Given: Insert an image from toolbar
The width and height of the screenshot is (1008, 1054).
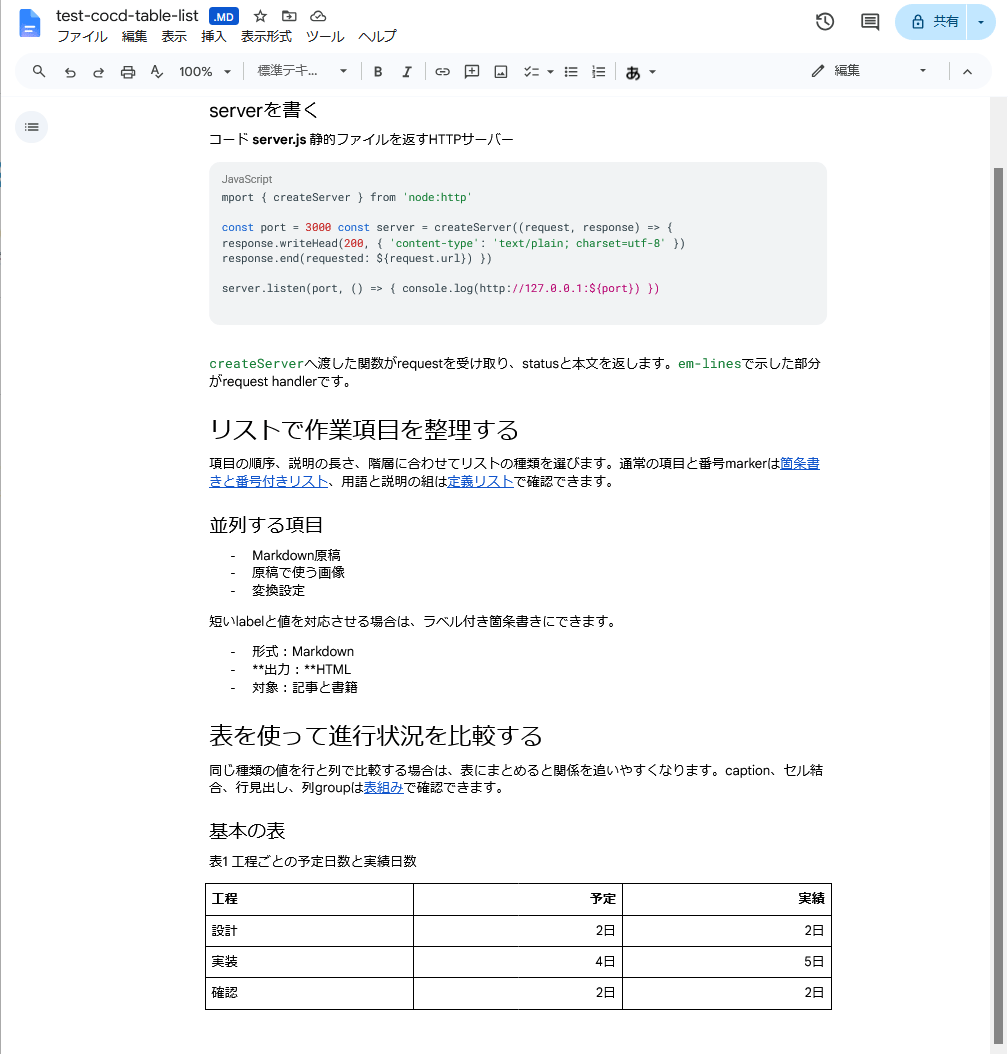Looking at the screenshot, I should click(501, 72).
